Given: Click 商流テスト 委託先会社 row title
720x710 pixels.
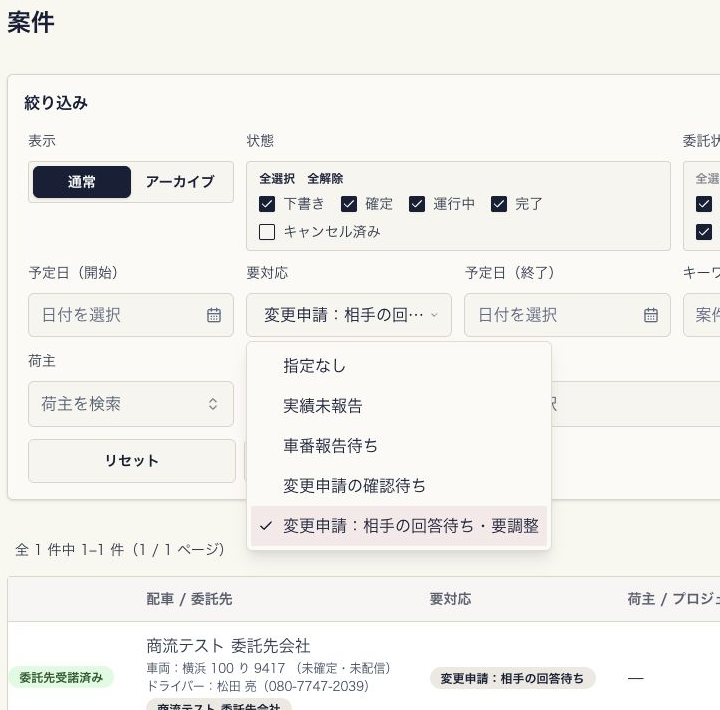Looking at the screenshot, I should click(228, 646).
